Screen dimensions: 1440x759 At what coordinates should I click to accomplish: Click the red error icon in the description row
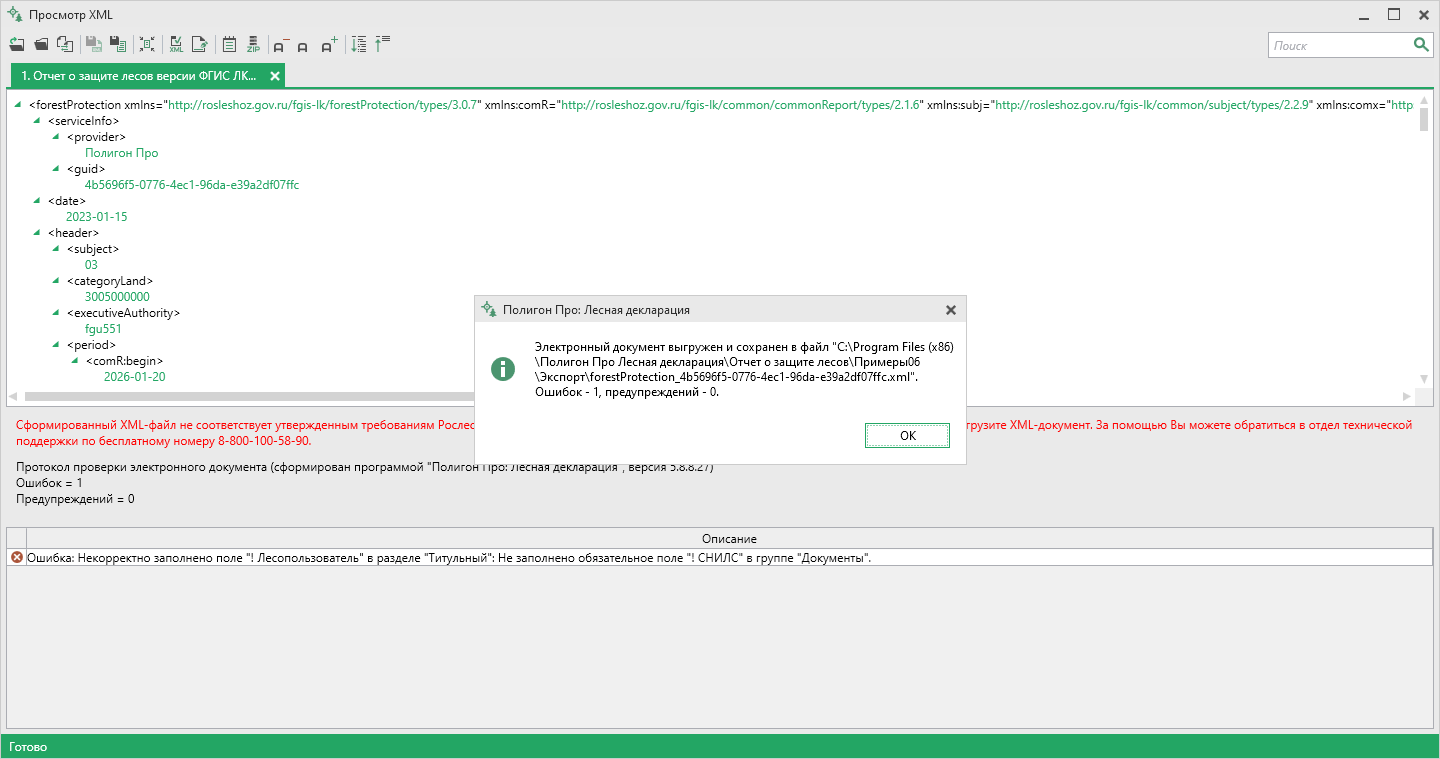16,557
